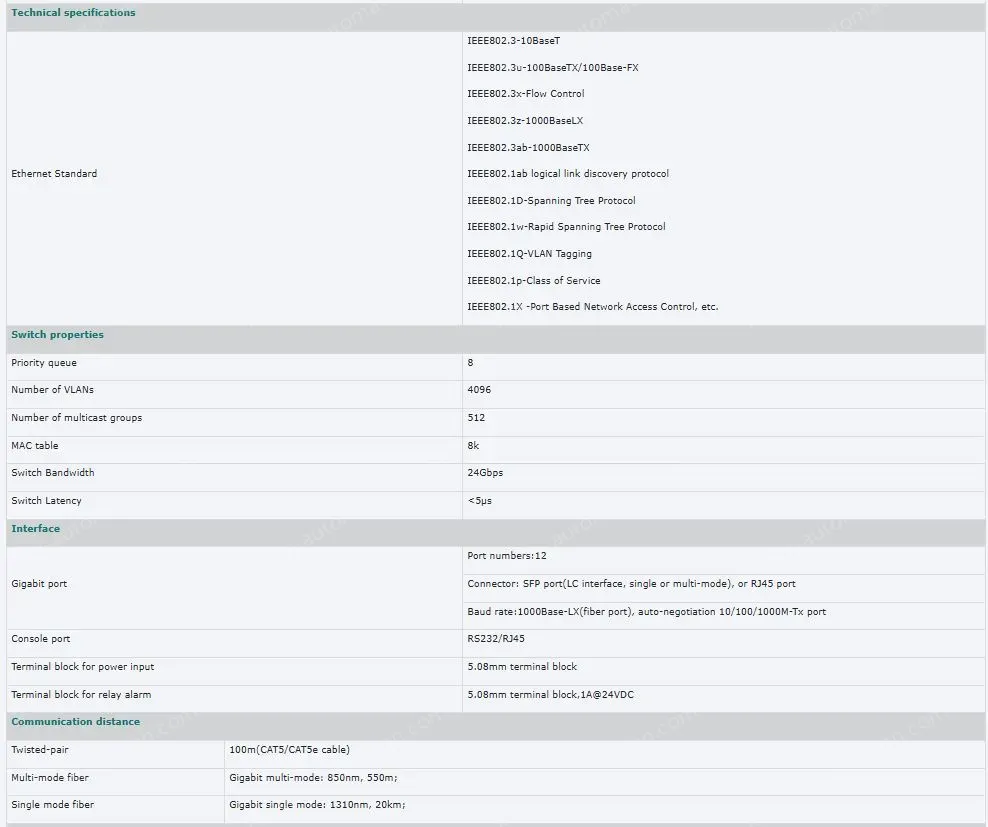Click the Gigabit port label

pyautogui.click(x=39, y=584)
